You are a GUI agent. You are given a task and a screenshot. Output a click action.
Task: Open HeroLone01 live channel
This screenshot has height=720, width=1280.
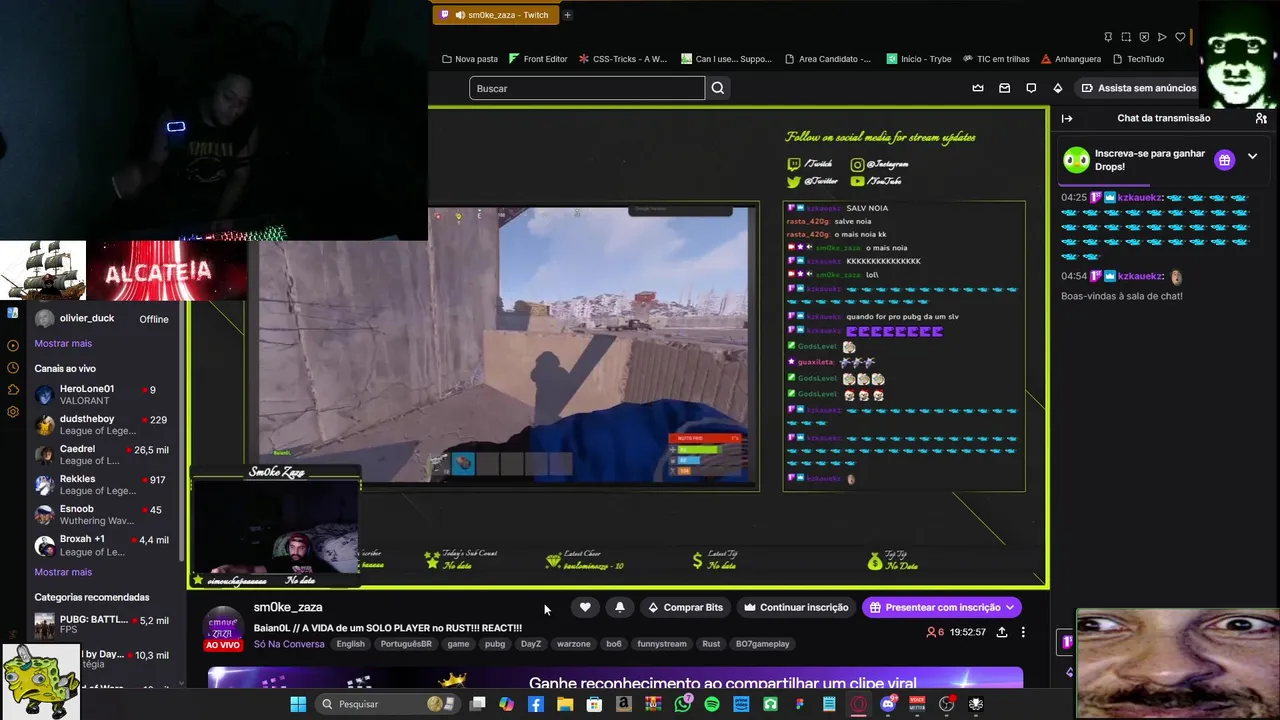103,394
